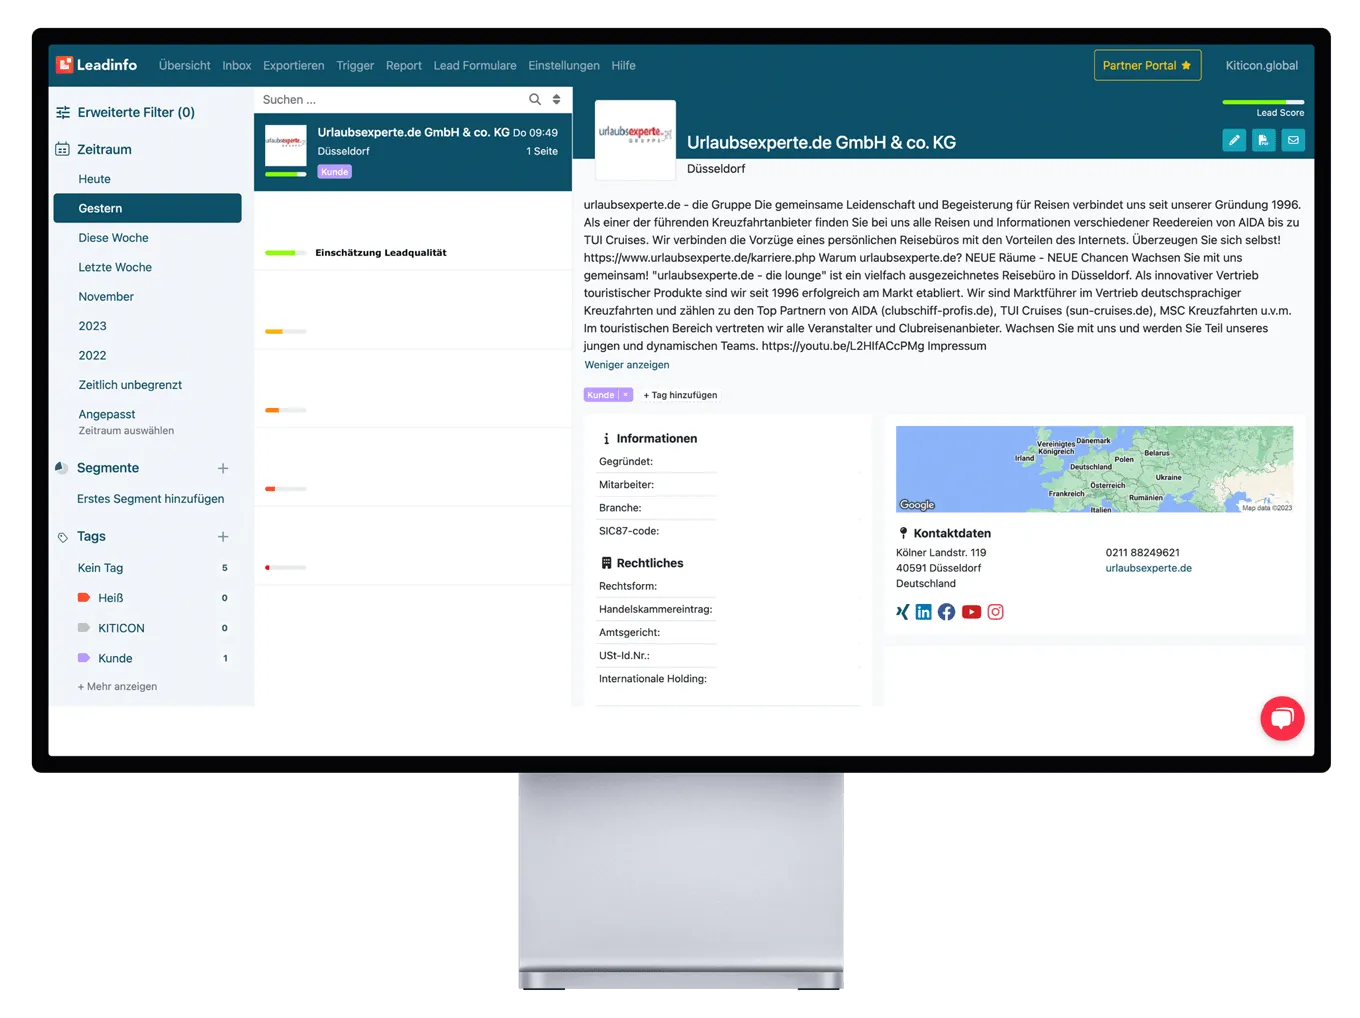This screenshot has height=1018, width=1360.
Task: Click the email envelope icon button
Action: point(1293,140)
